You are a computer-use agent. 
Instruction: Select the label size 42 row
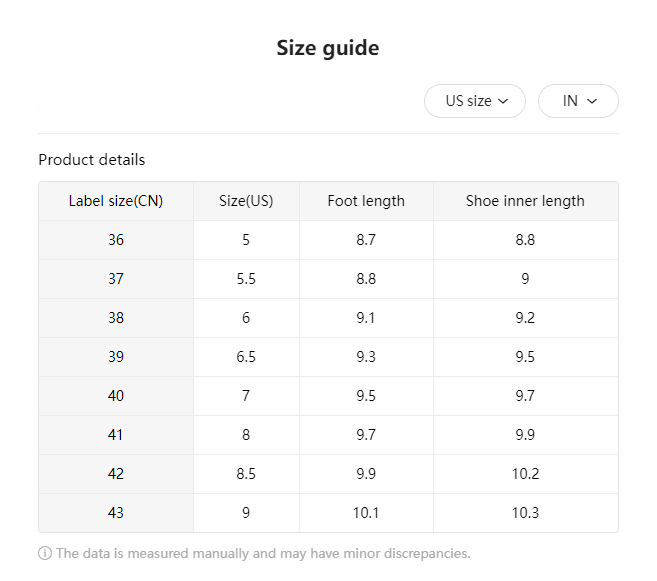tap(116, 474)
